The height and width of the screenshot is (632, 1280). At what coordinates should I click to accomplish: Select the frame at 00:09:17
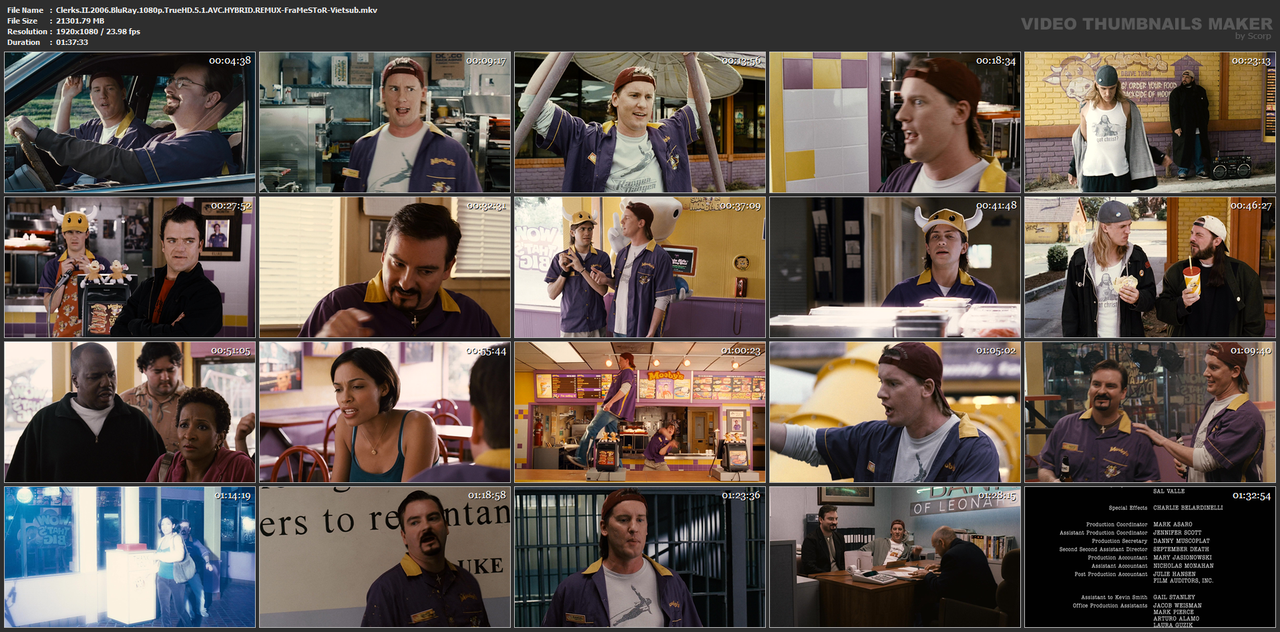point(385,122)
